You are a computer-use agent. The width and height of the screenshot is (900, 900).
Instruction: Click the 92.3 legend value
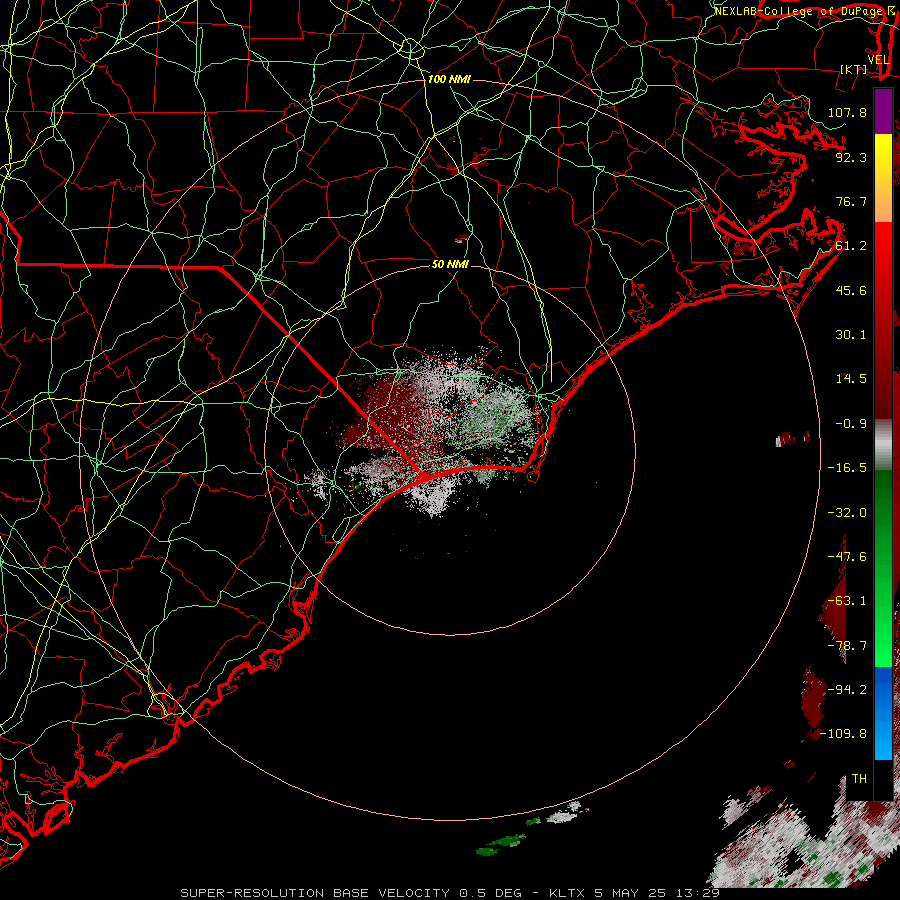(x=851, y=157)
